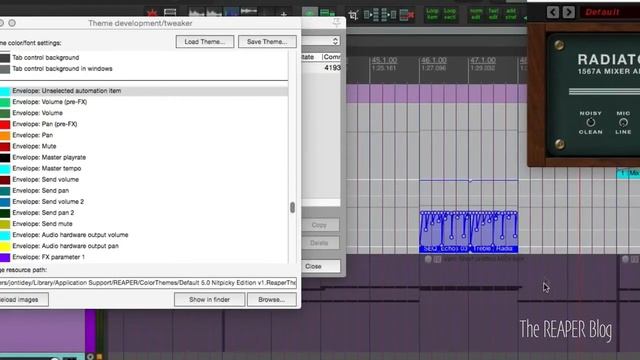
Task: Open Tab control background color swatch
Action: click(x=5, y=58)
